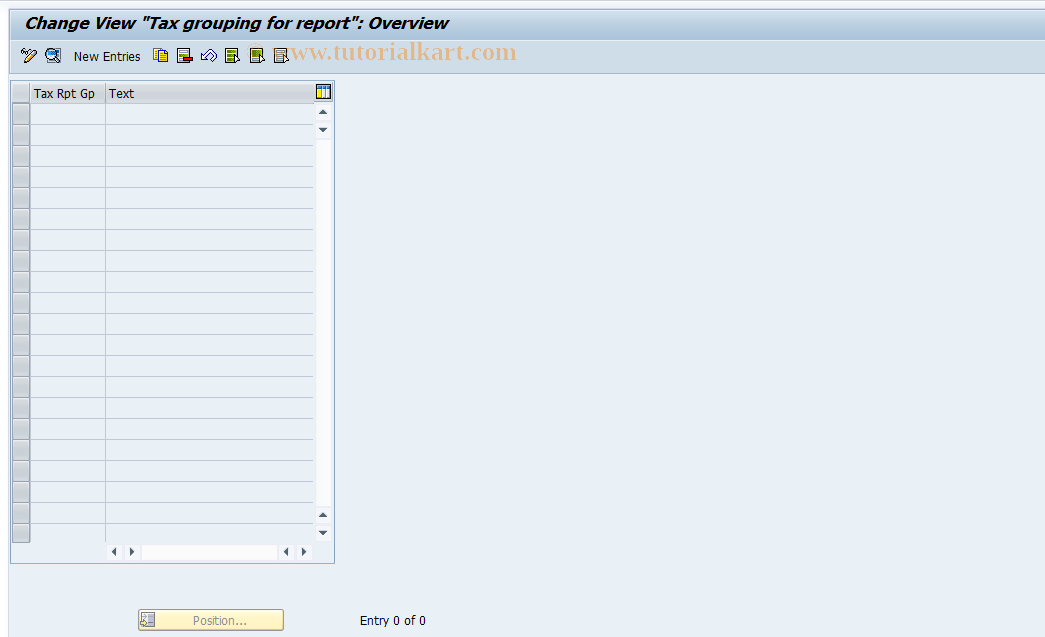The height and width of the screenshot is (637, 1045).
Task: Click the Deselect All icon
Action: click(x=281, y=56)
